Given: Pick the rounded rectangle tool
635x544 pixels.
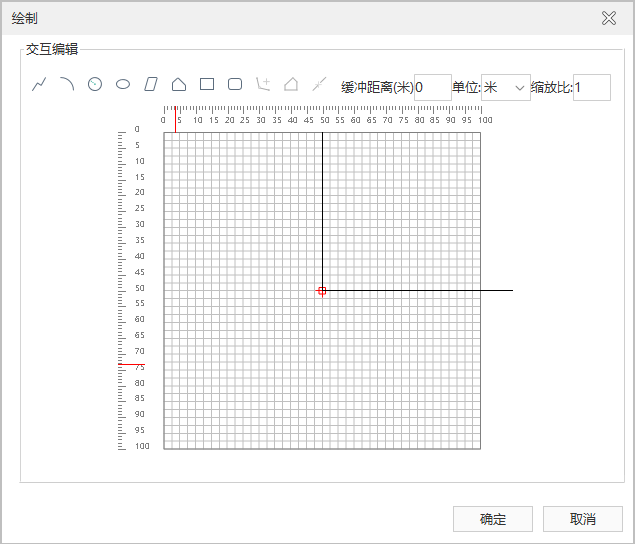Looking at the screenshot, I should pos(235,85).
